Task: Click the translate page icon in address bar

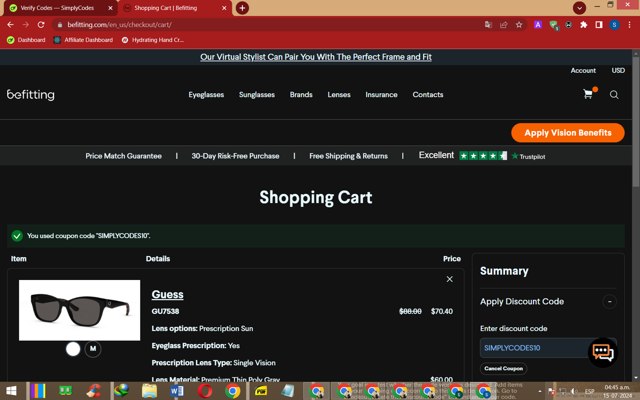Action: [488, 25]
